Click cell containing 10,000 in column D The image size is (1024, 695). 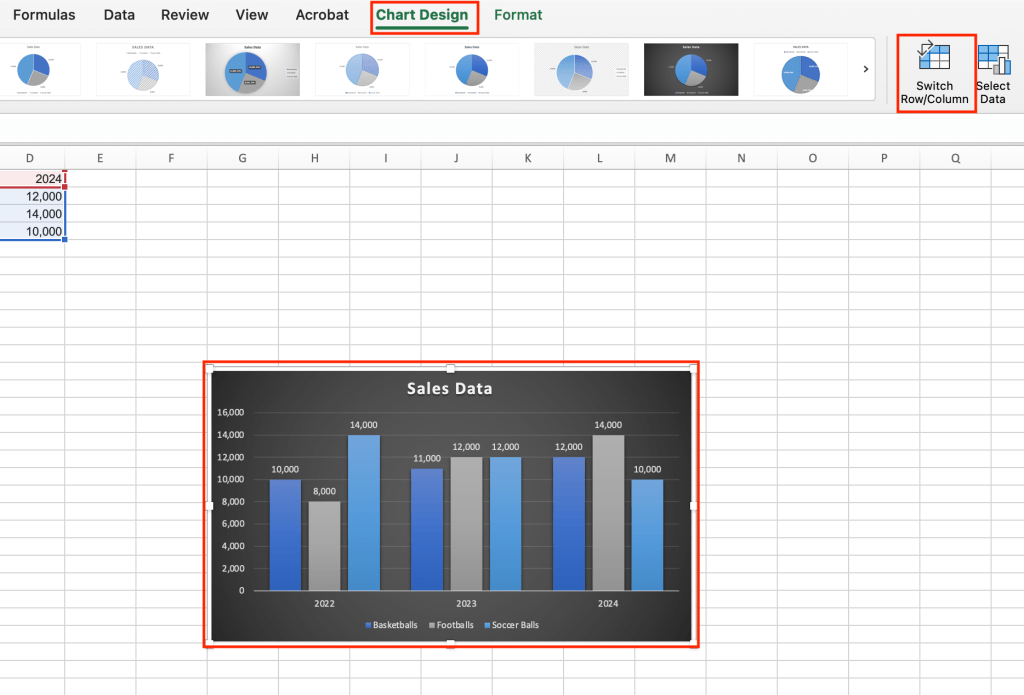pyautogui.click(x=32, y=231)
